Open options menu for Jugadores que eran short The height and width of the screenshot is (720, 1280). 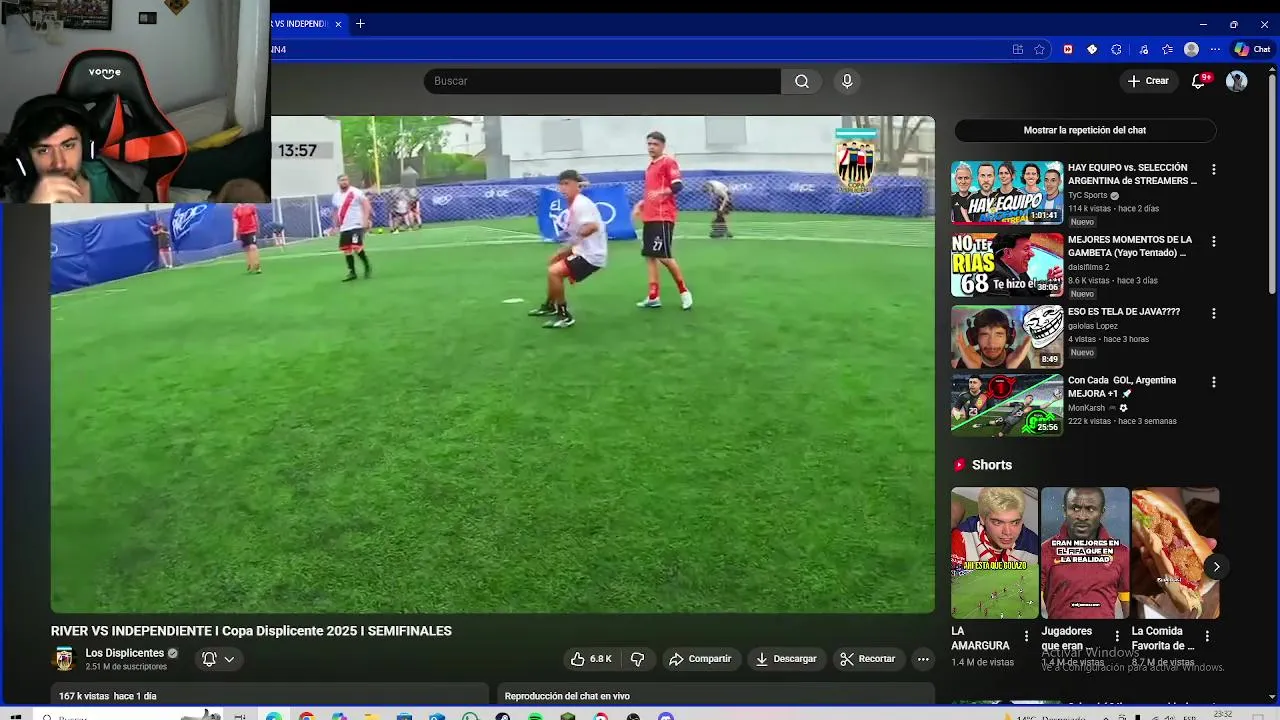click(x=1116, y=636)
